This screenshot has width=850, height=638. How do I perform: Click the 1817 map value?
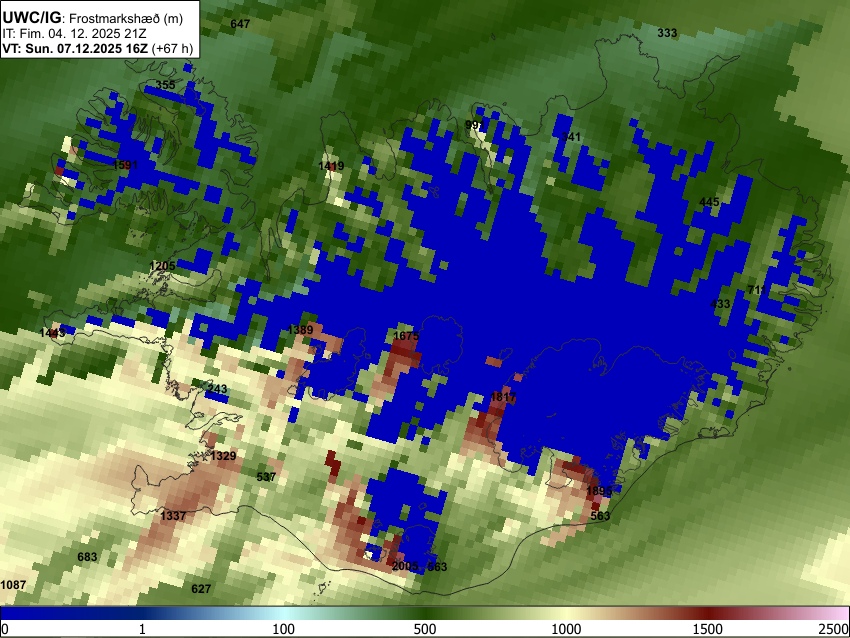click(503, 397)
